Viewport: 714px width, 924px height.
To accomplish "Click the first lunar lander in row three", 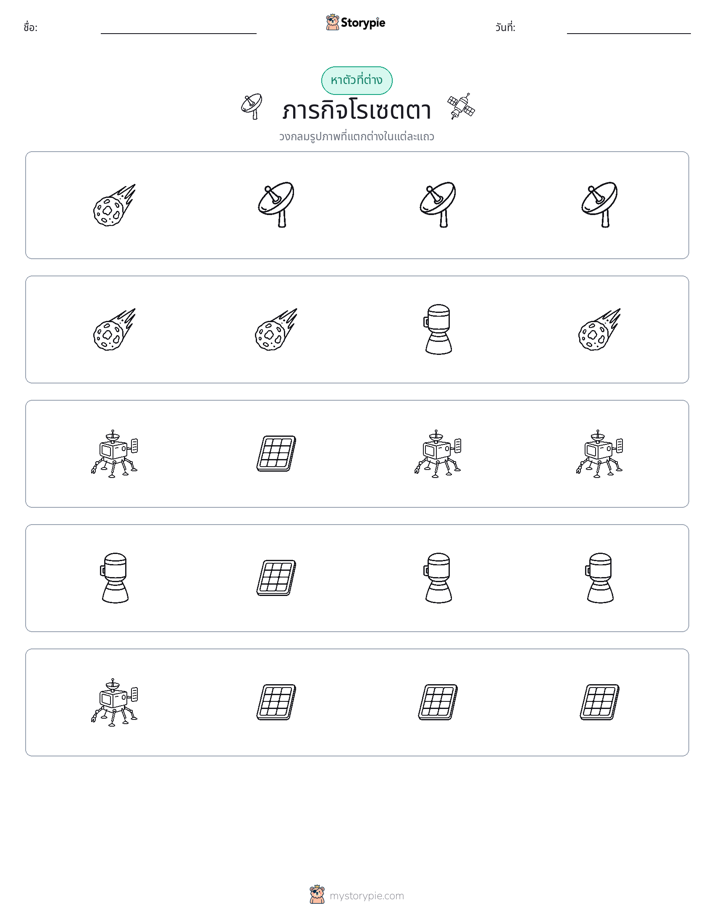I will pyautogui.click(x=114, y=454).
